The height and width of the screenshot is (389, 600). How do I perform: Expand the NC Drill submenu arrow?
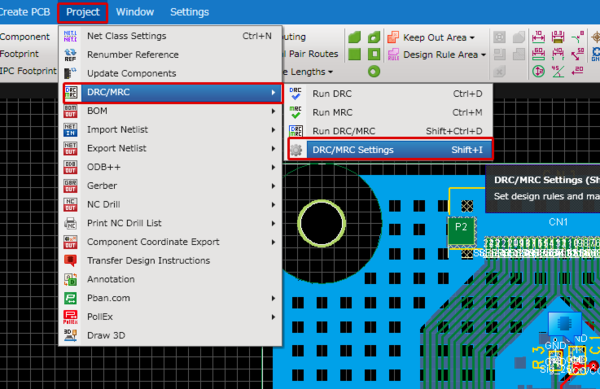pos(273,205)
